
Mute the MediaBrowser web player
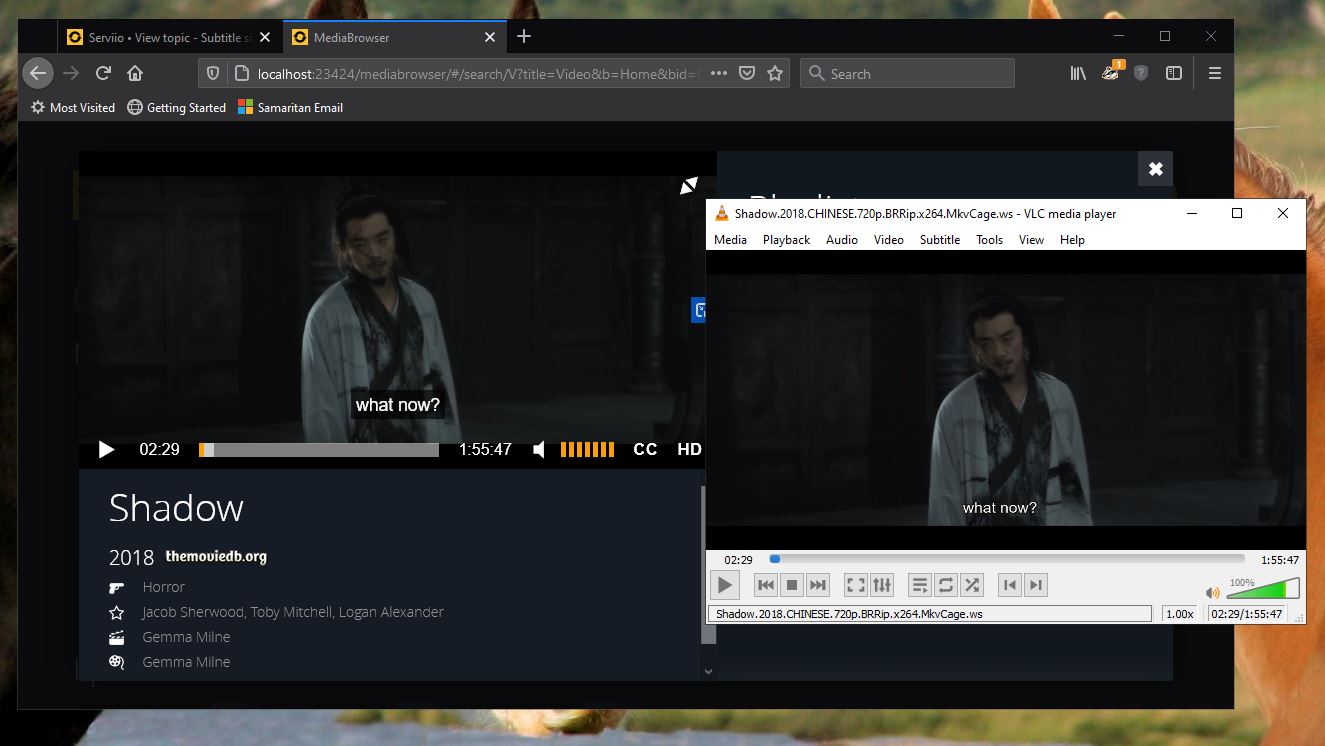pos(539,450)
